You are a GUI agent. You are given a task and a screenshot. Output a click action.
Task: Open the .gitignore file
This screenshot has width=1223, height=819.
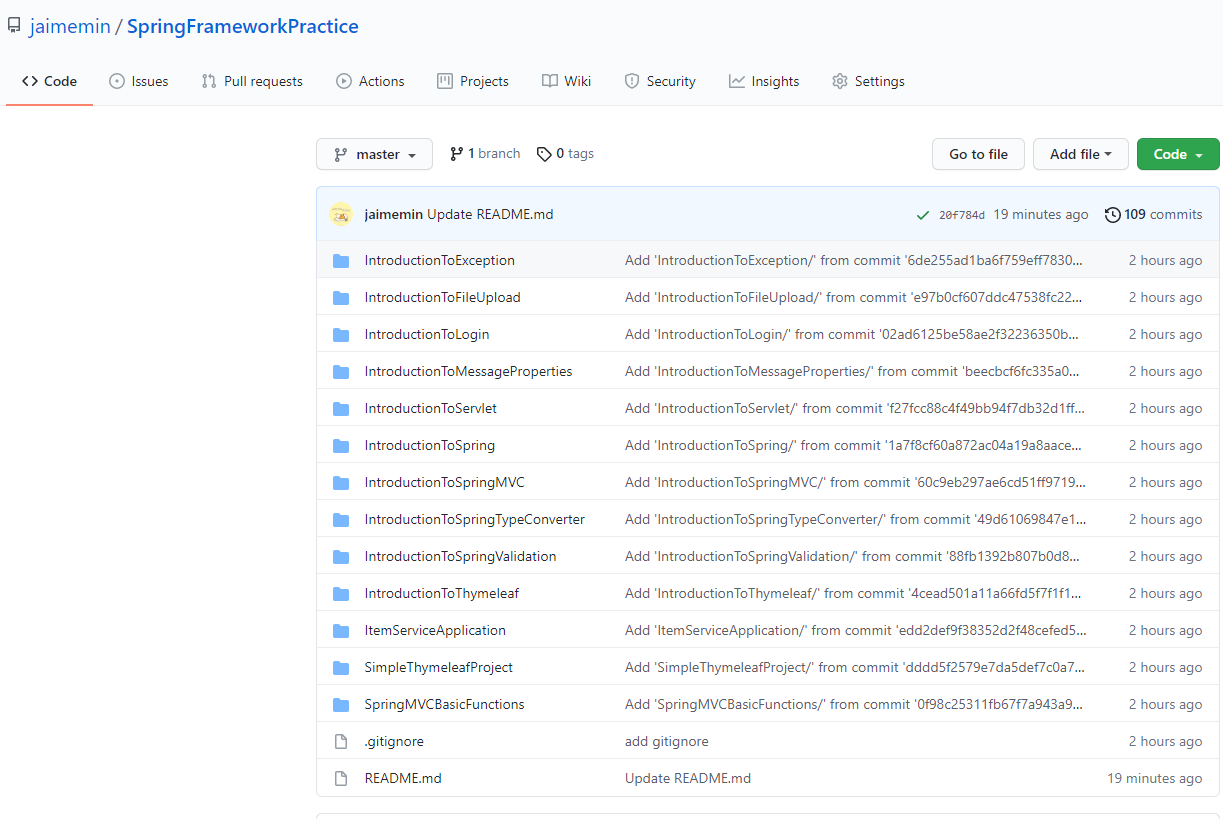[394, 742]
